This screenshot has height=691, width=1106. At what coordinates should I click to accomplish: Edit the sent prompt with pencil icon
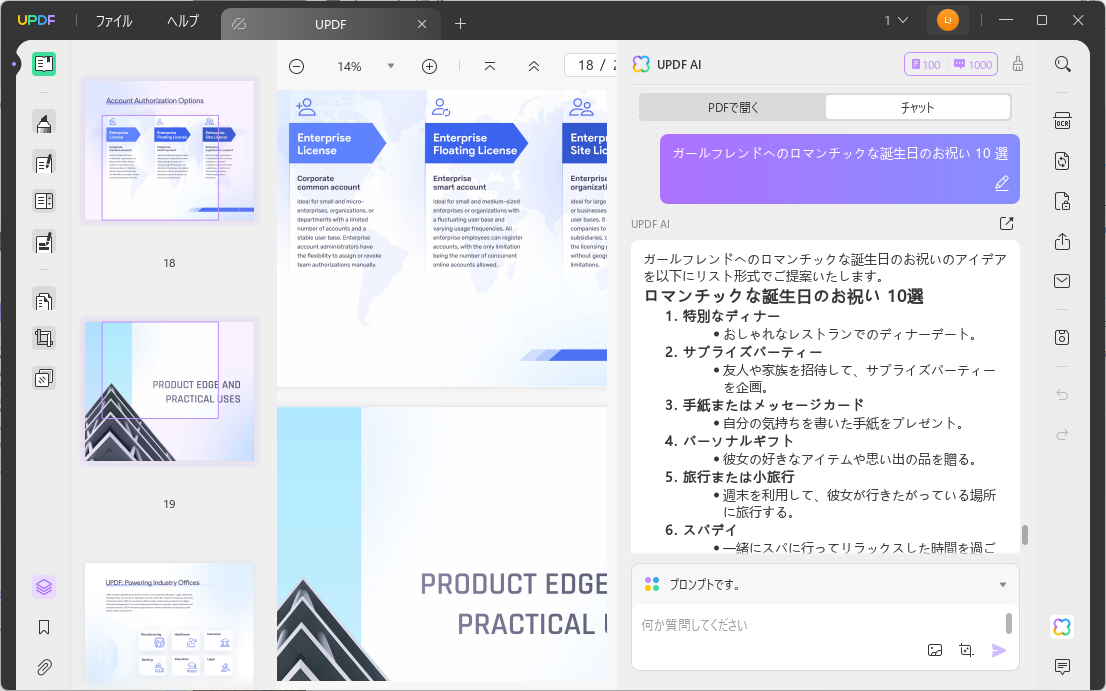coord(1002,183)
